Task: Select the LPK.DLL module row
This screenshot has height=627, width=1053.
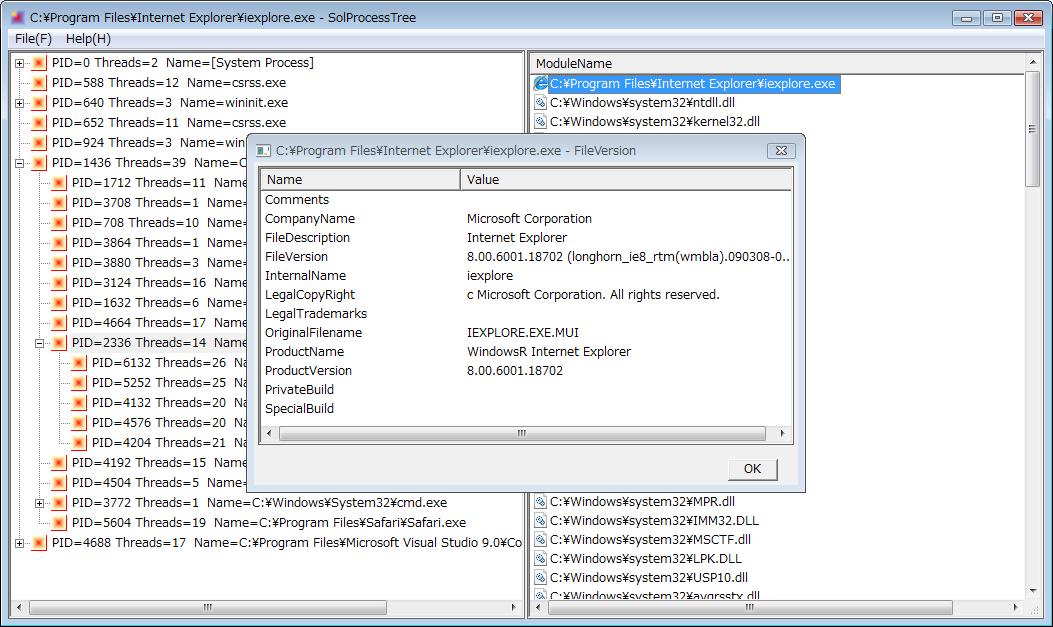Action: pyautogui.click(x=645, y=559)
